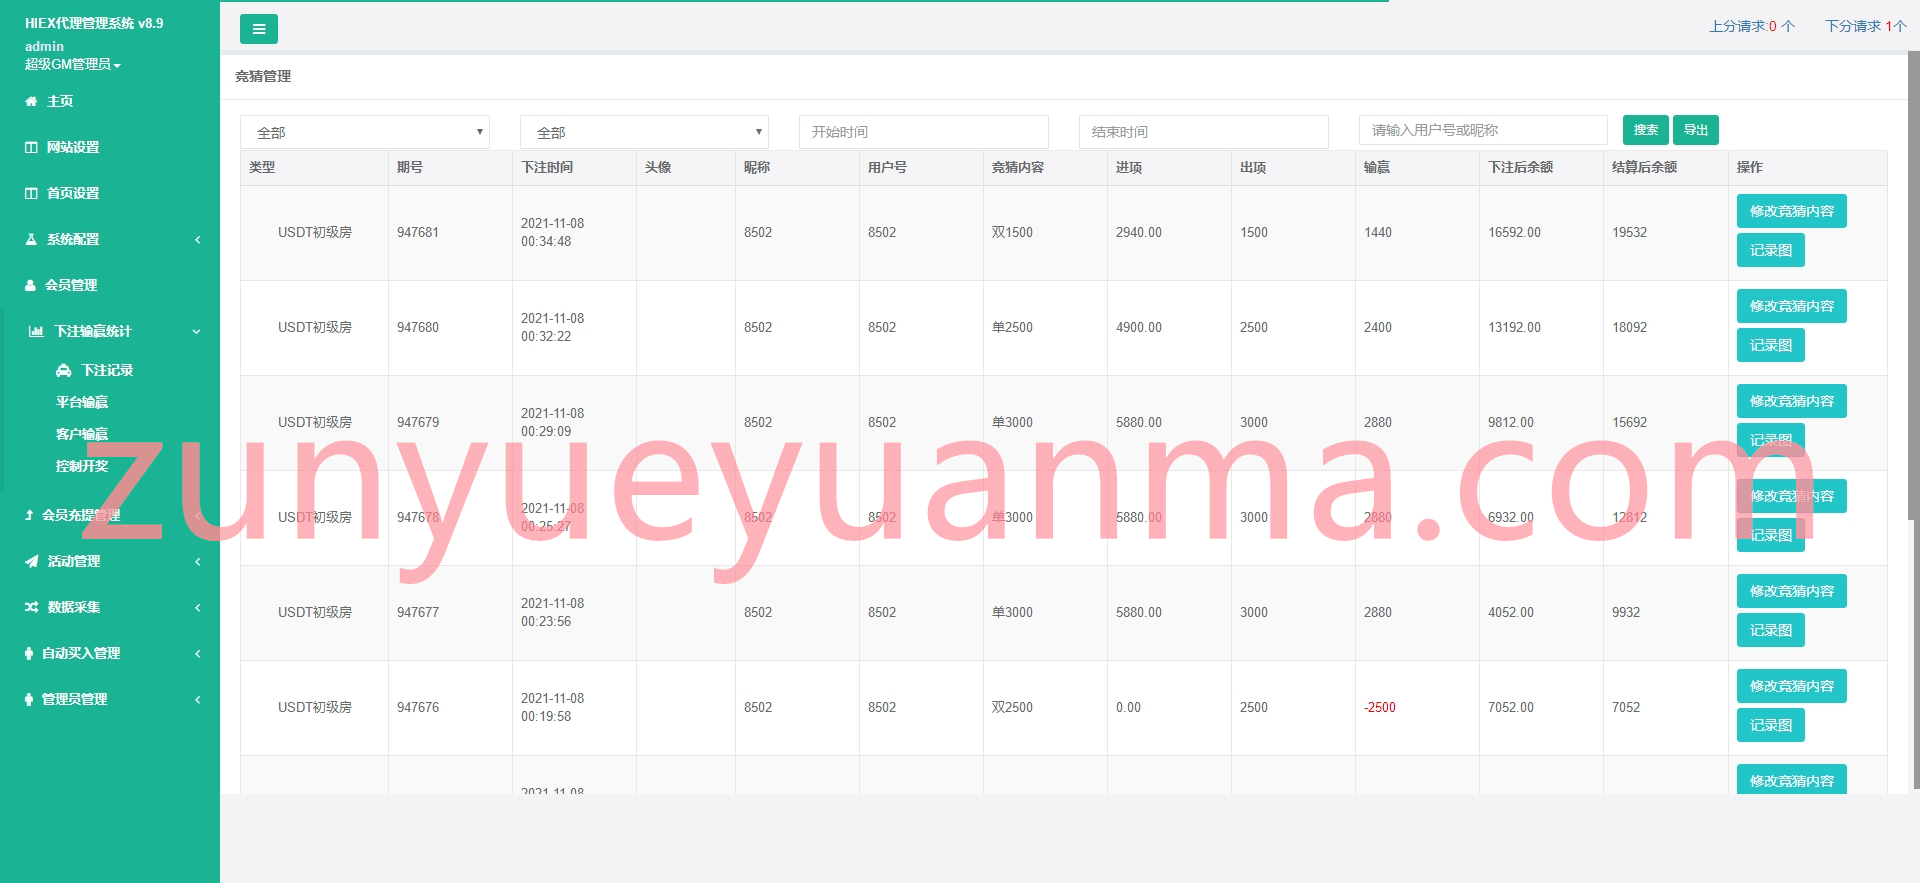The image size is (1920, 883).
Task: Click 记录图 for period 947677
Action: [1770, 630]
